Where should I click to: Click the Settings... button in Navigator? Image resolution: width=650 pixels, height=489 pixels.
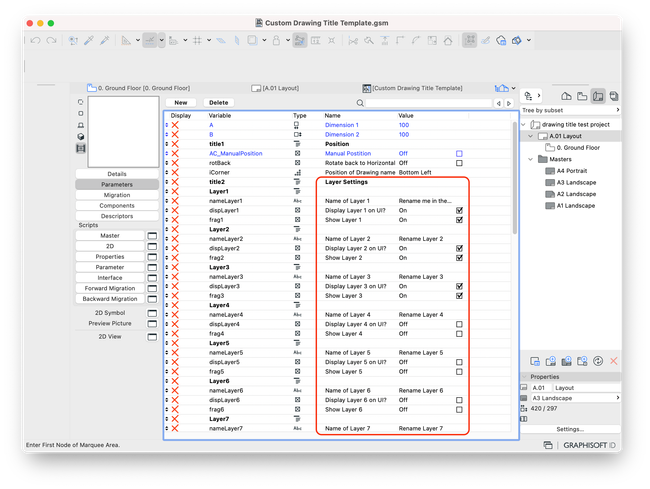coord(570,429)
